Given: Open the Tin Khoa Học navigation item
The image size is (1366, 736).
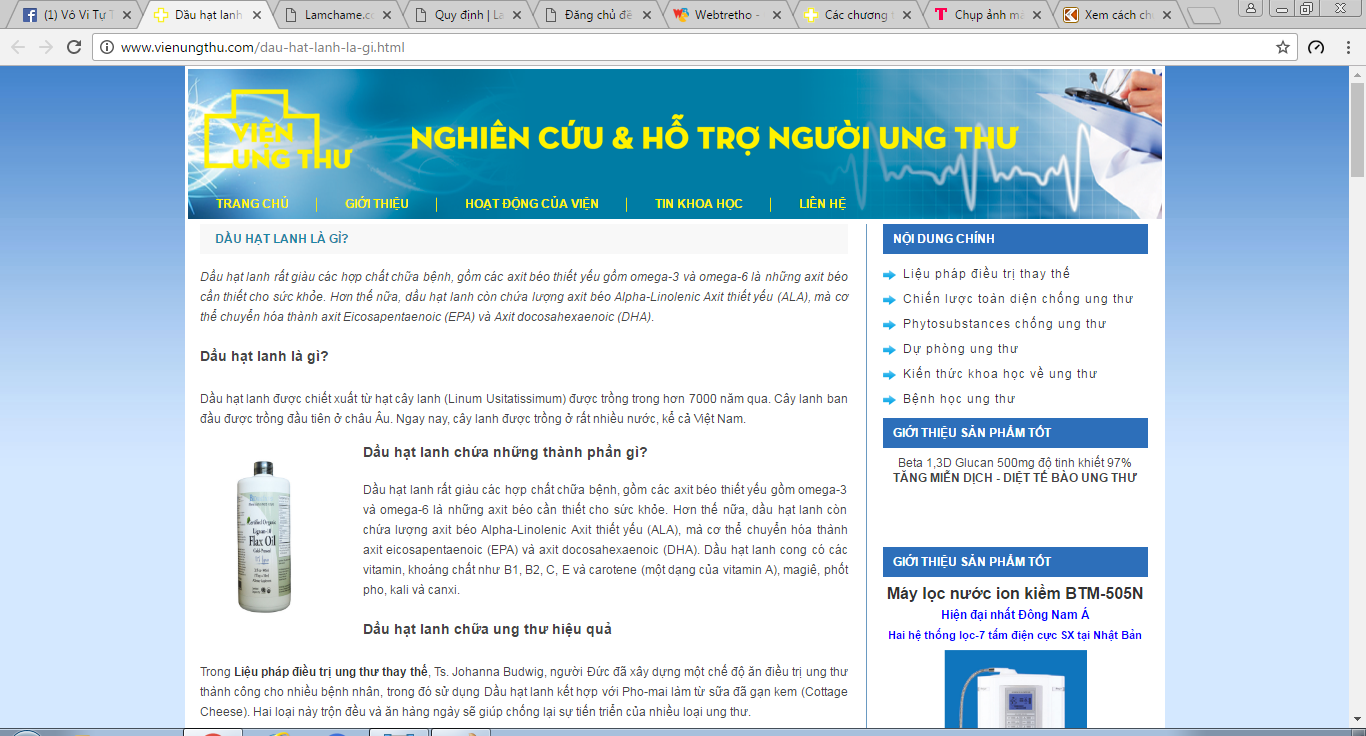Looking at the screenshot, I should pyautogui.click(x=698, y=204).
